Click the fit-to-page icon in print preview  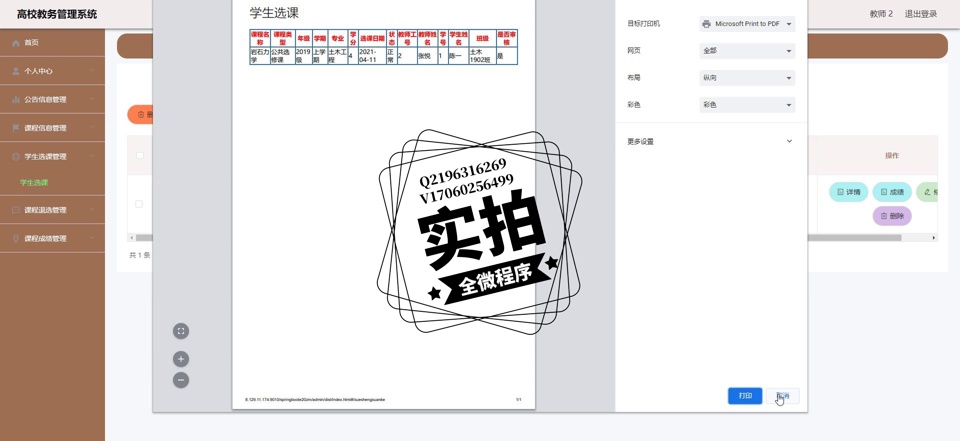click(x=181, y=331)
